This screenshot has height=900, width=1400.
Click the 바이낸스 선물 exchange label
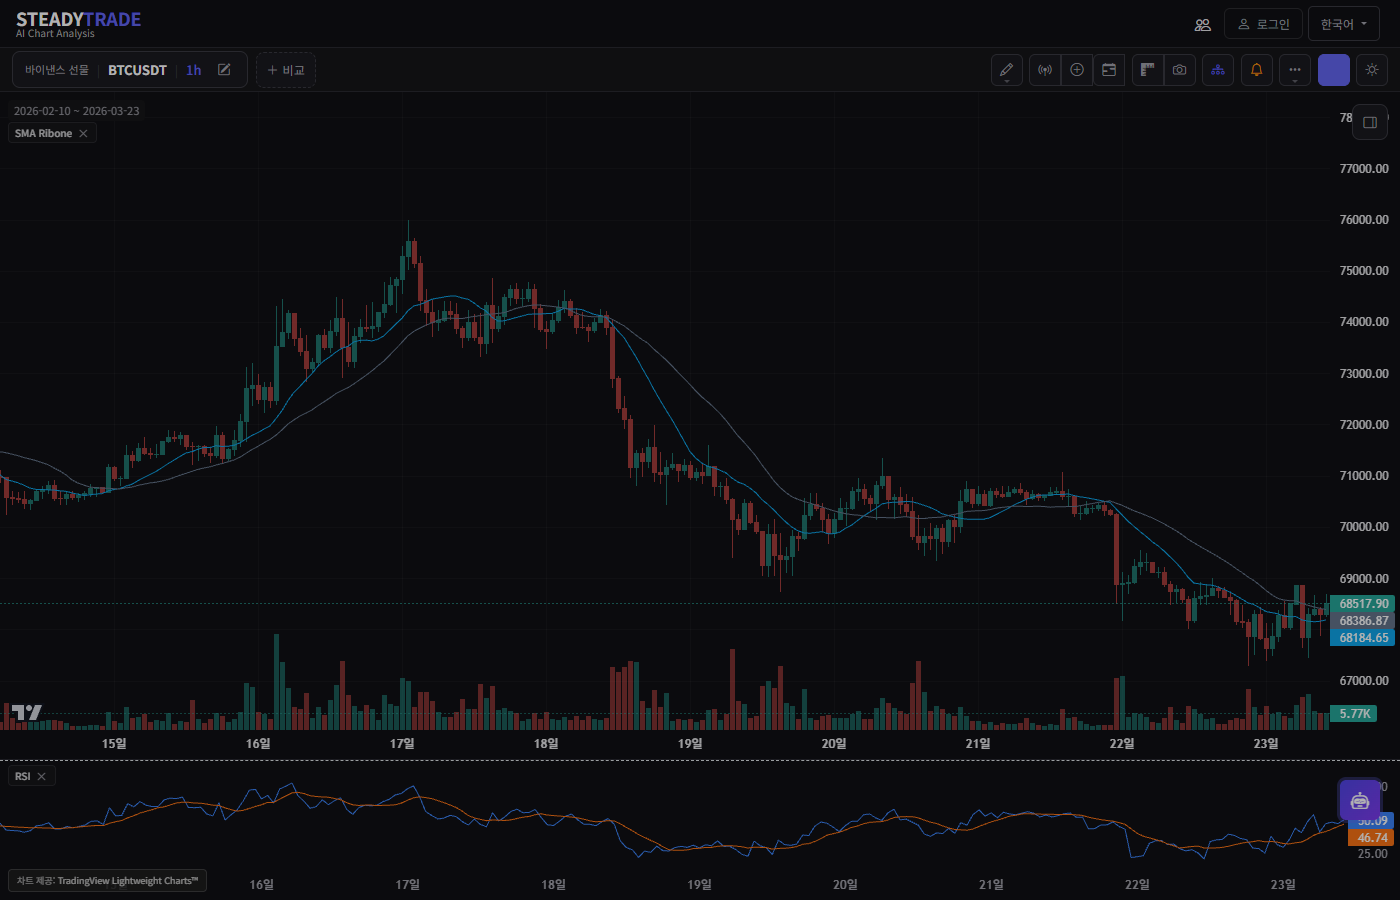pyautogui.click(x=57, y=70)
